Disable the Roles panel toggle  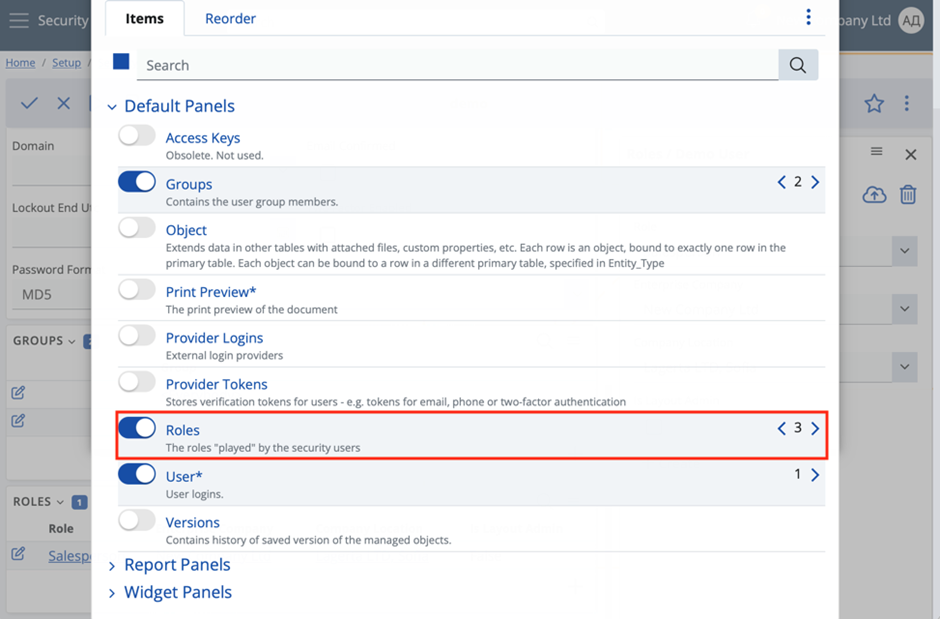pyautogui.click(x=137, y=428)
